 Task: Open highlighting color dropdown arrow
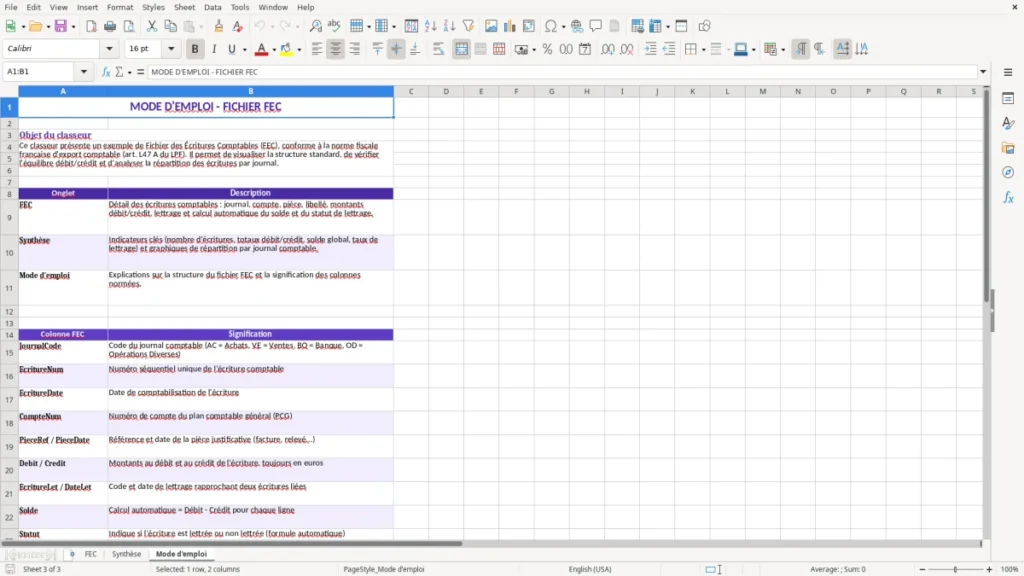(299, 50)
